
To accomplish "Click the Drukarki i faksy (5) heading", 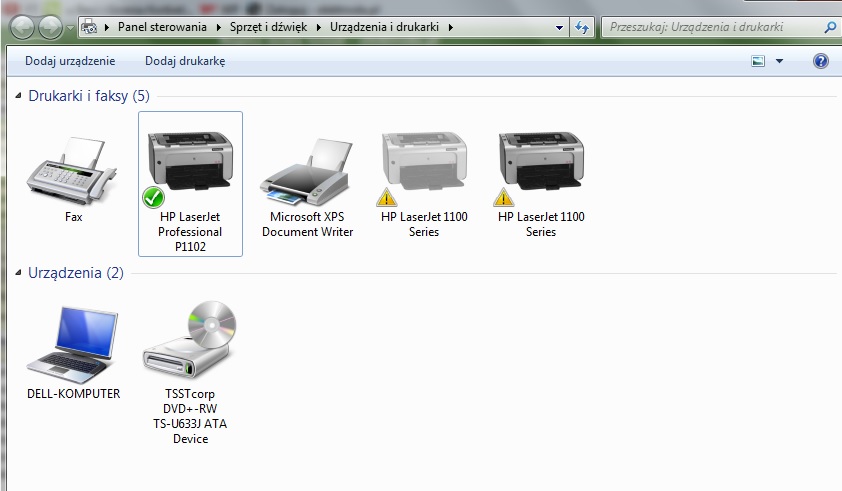I will pyautogui.click(x=89, y=96).
